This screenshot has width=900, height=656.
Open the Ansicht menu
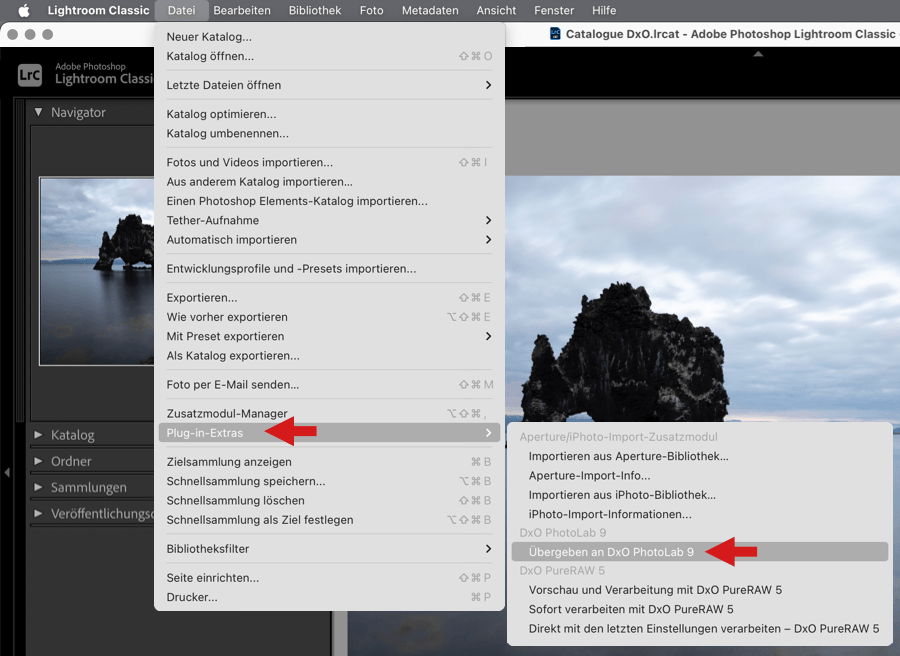coord(496,10)
